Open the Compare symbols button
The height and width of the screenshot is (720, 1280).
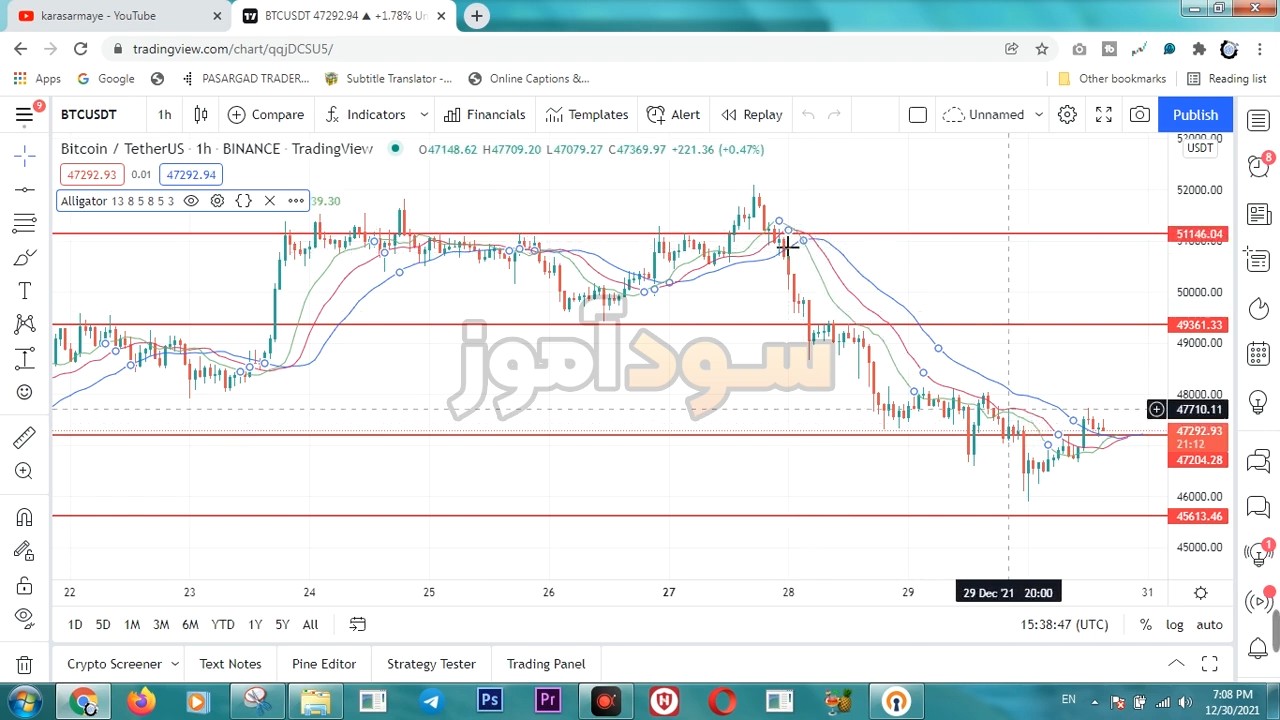(x=266, y=114)
